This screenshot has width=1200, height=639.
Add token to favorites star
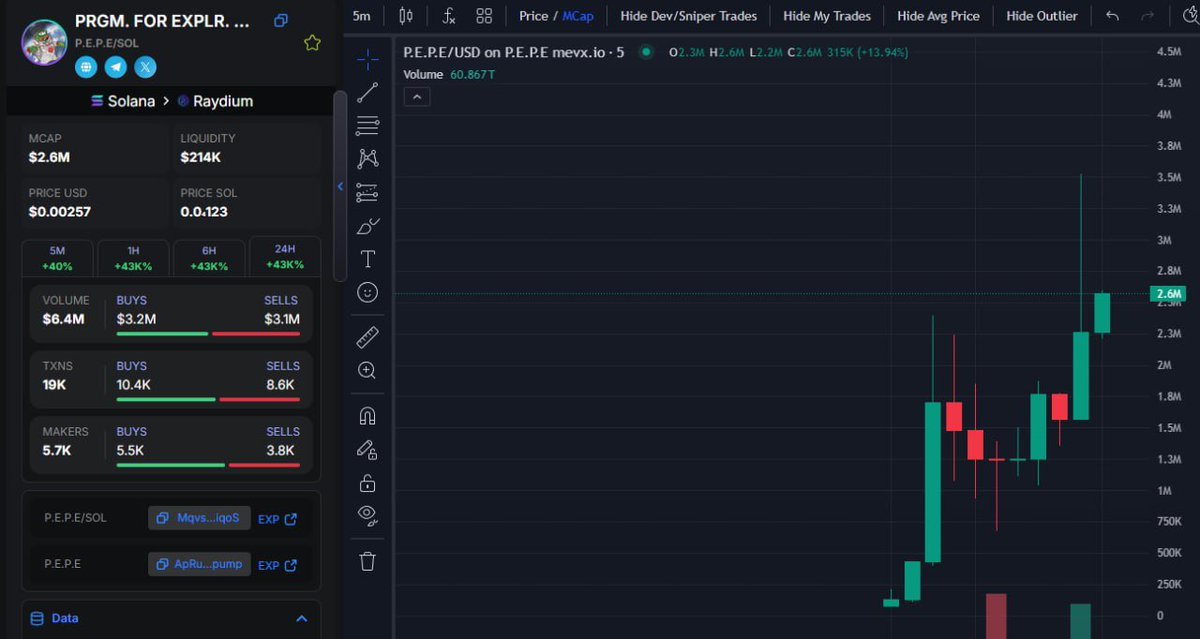[312, 43]
